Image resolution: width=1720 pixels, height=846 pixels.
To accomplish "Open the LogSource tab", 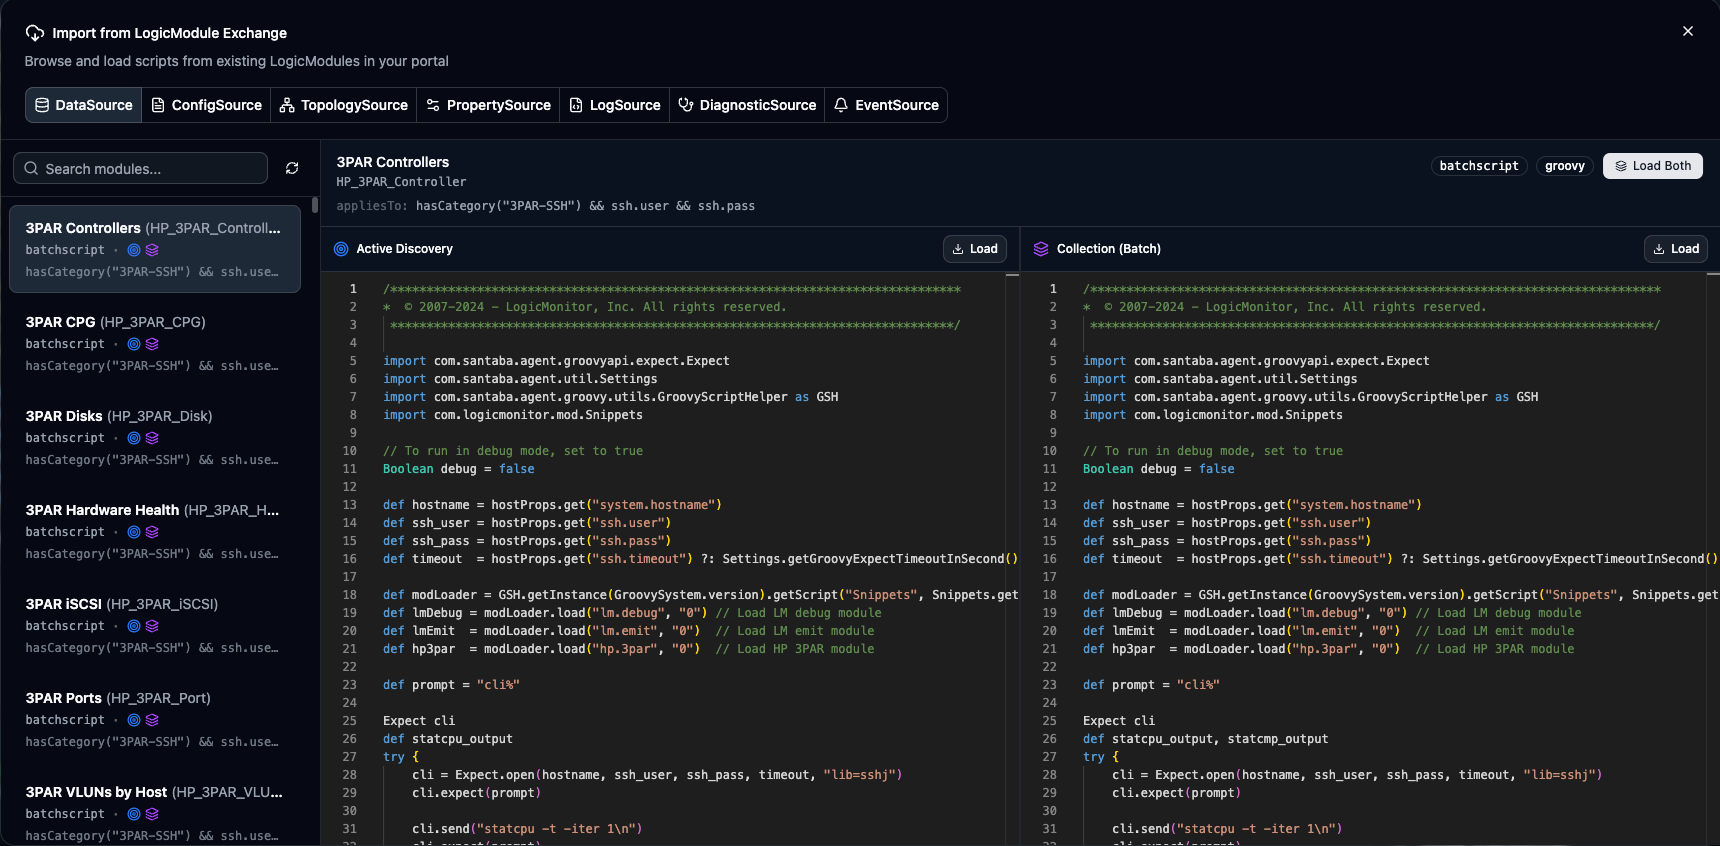I will pos(614,105).
